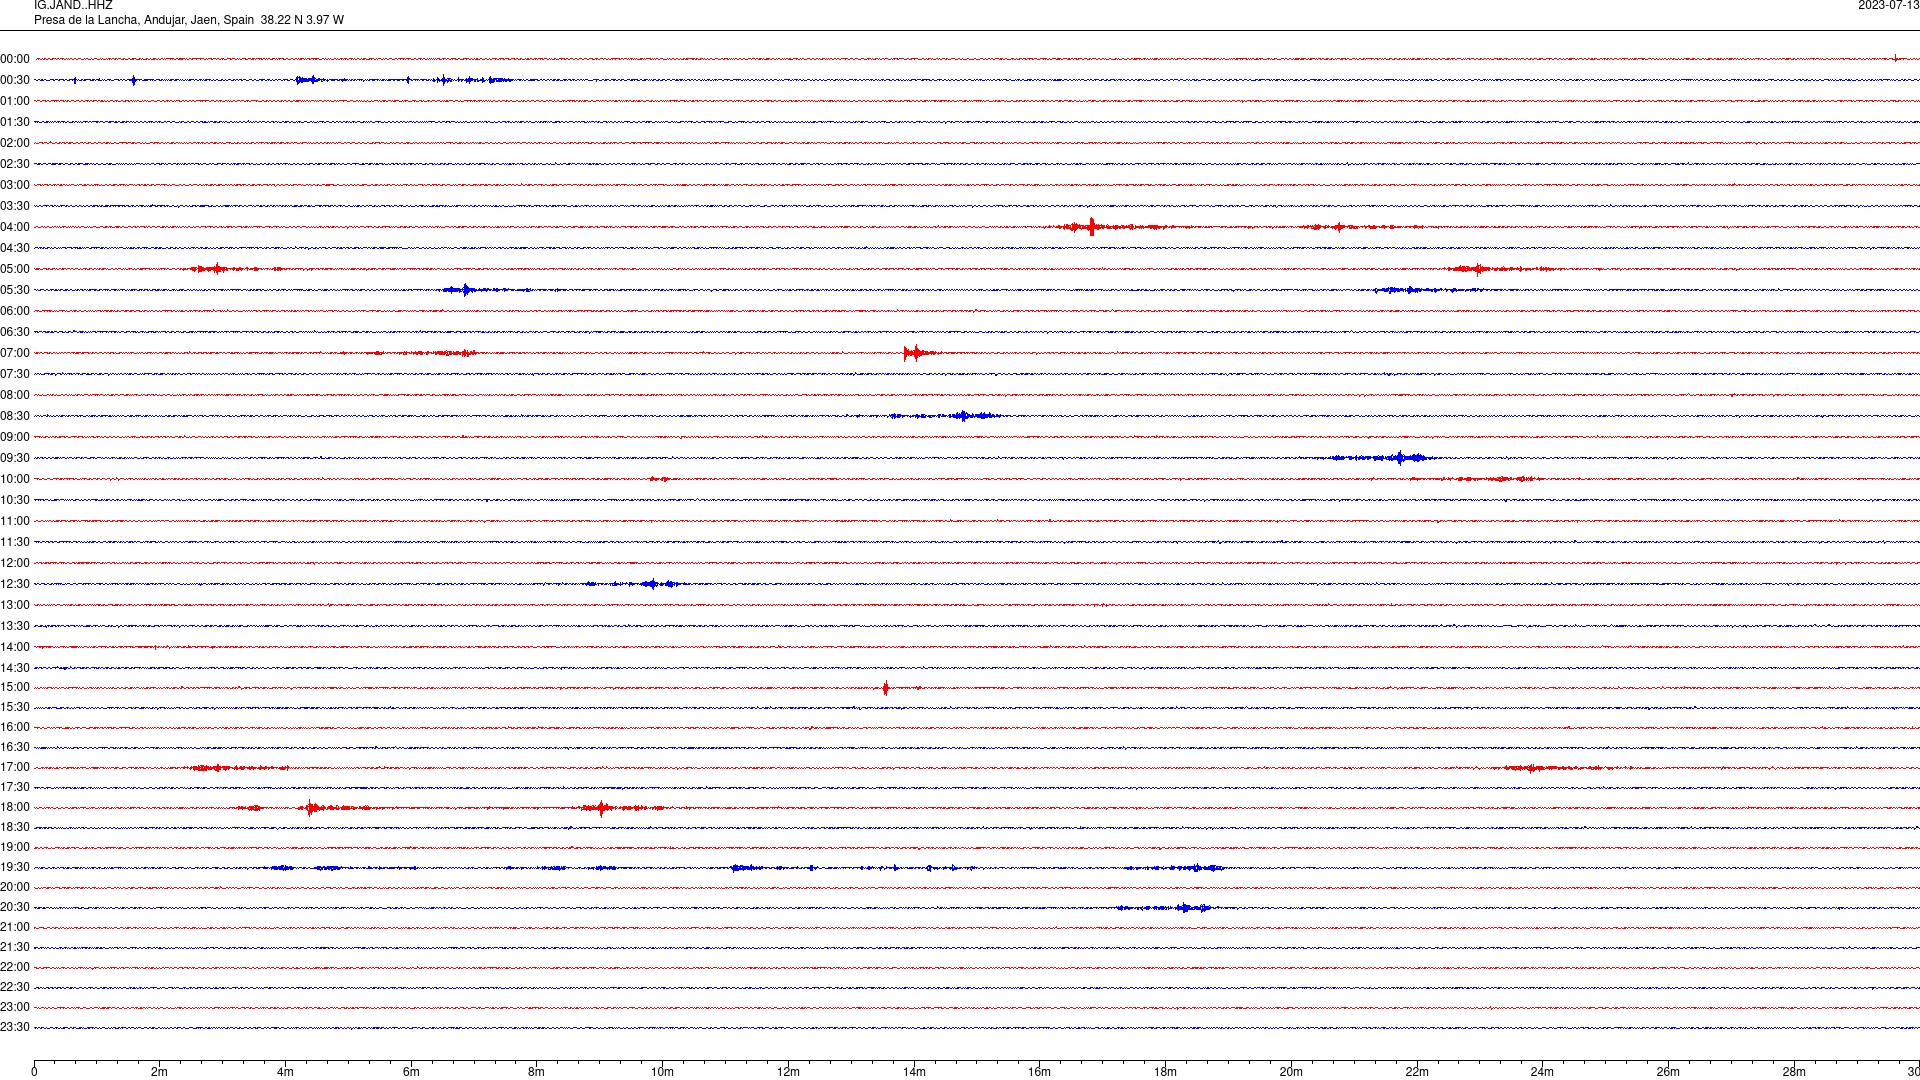Select the 23:30 trace label
This screenshot has width=1920, height=1080.
pyautogui.click(x=15, y=1027)
